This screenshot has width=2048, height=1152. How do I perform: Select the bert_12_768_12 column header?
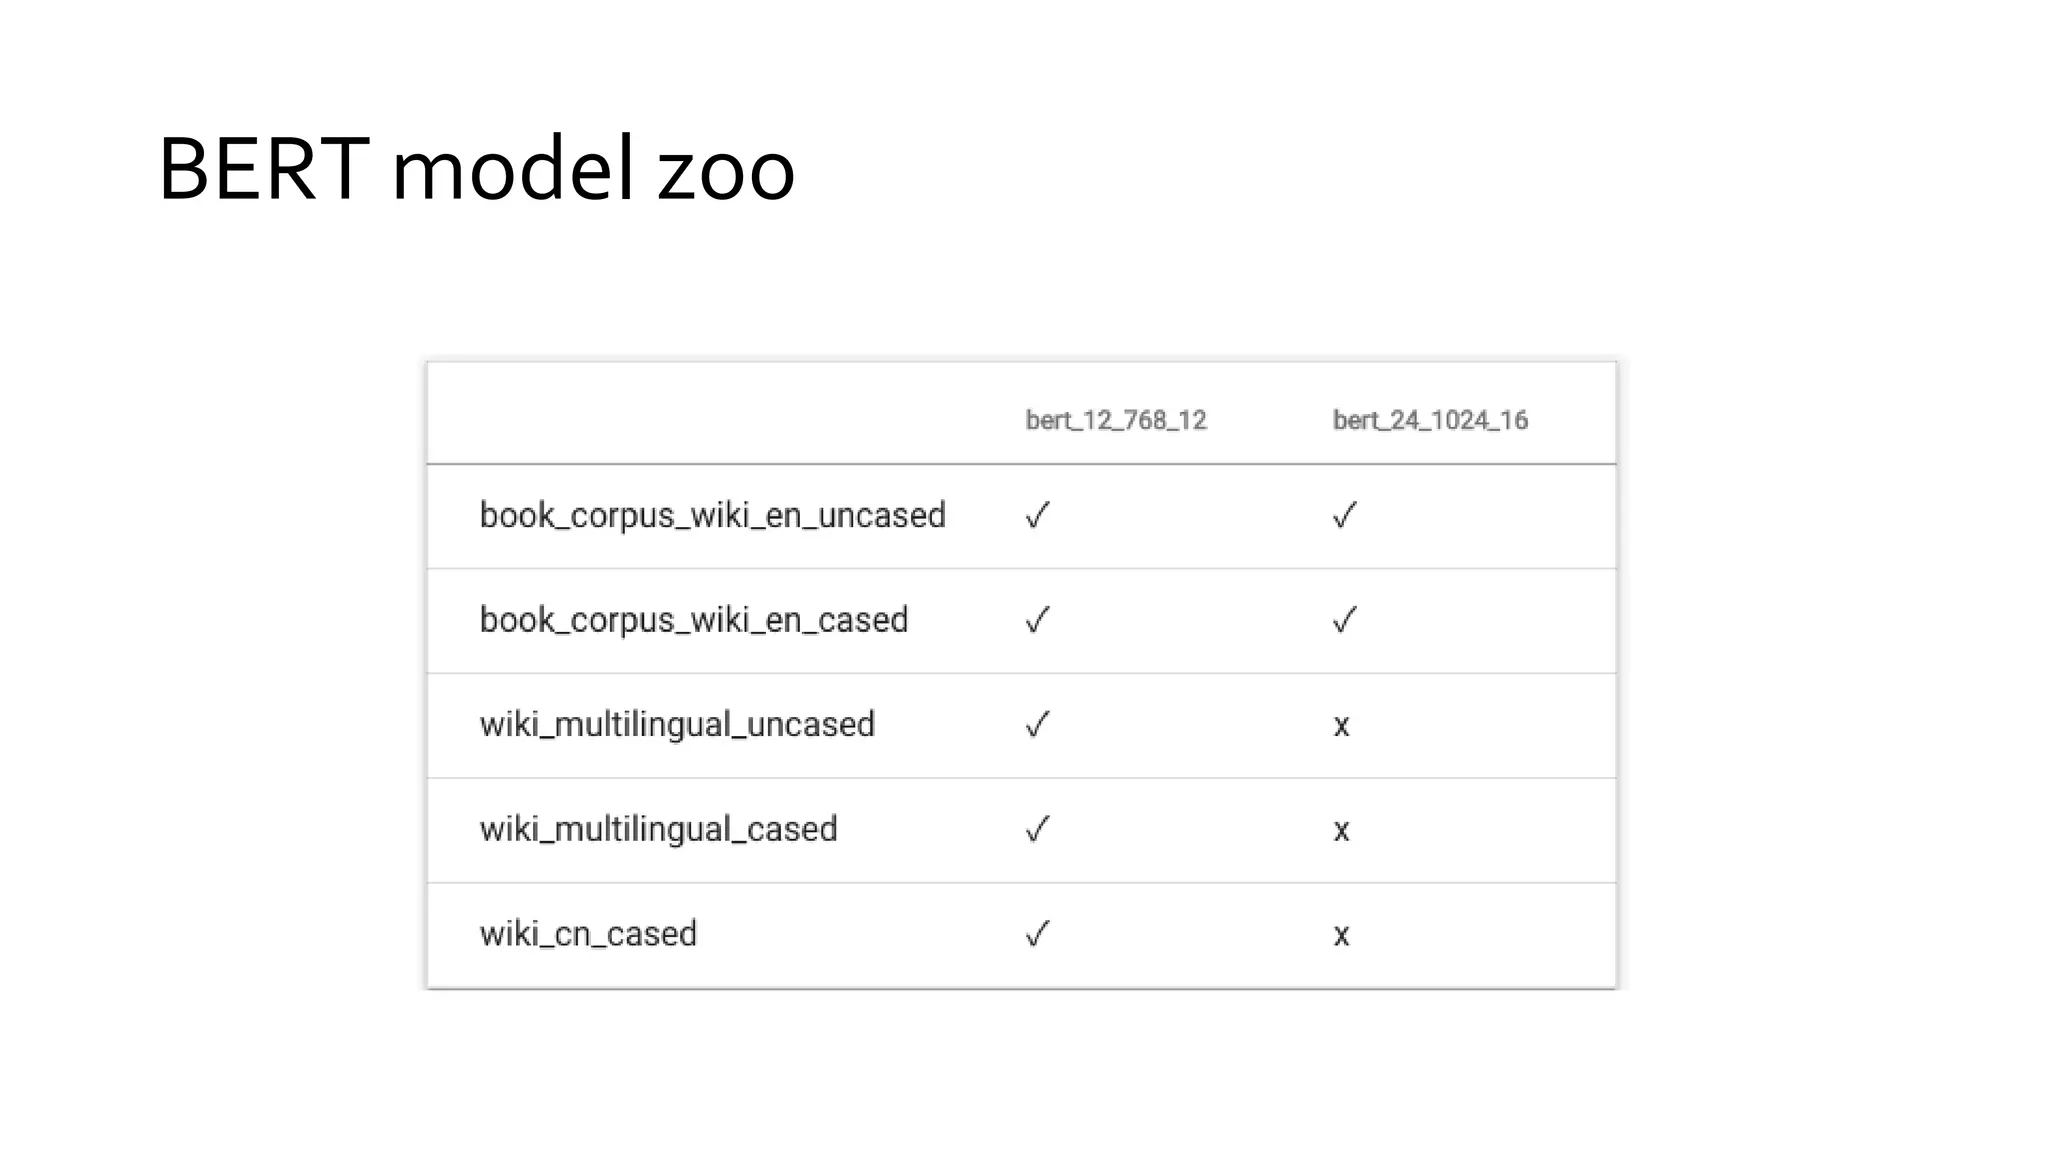(x=1116, y=420)
